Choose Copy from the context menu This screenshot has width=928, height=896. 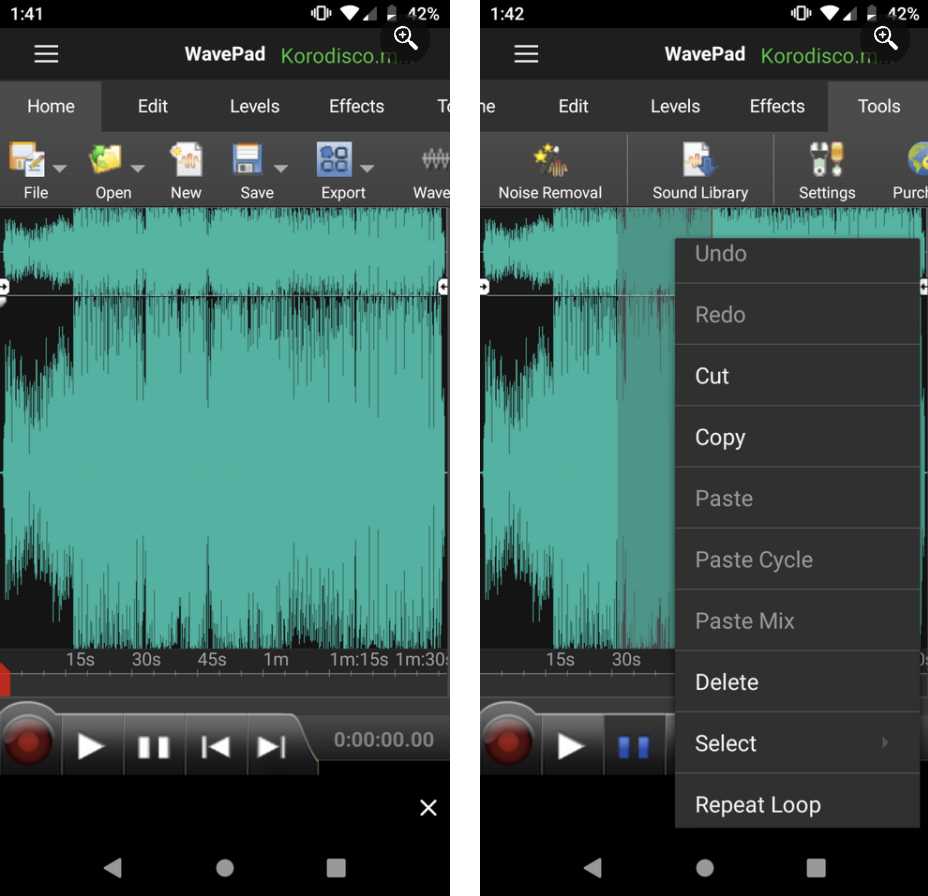(797, 437)
